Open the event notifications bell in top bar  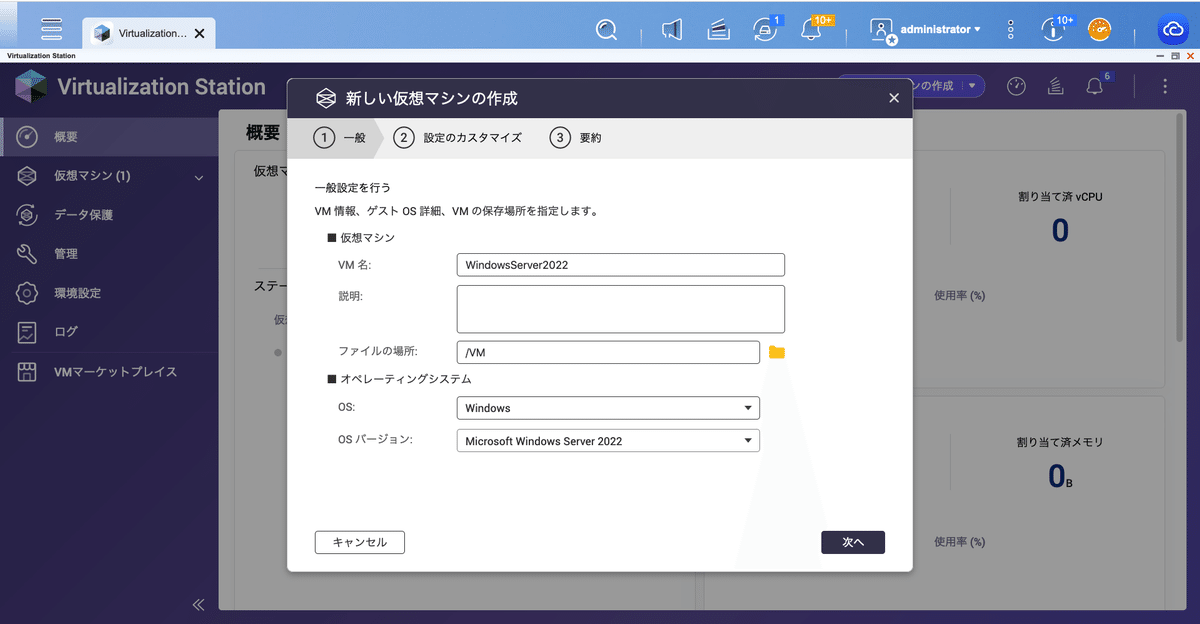tap(811, 31)
